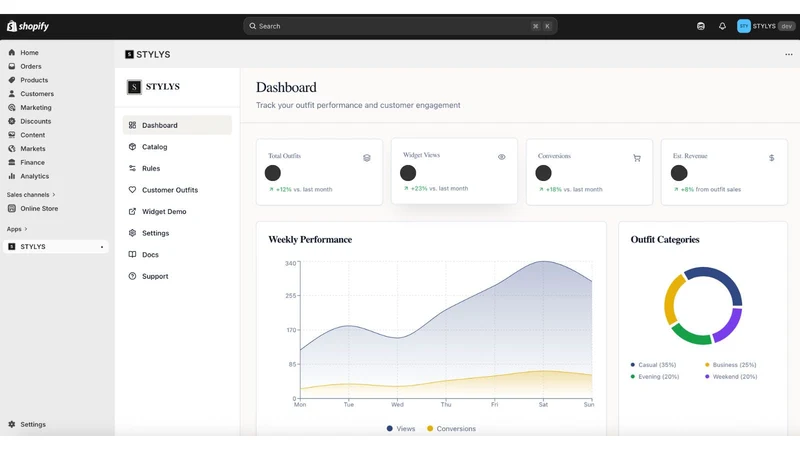
Task: Click the '+8% from outfit sales' text
Action: (707, 189)
